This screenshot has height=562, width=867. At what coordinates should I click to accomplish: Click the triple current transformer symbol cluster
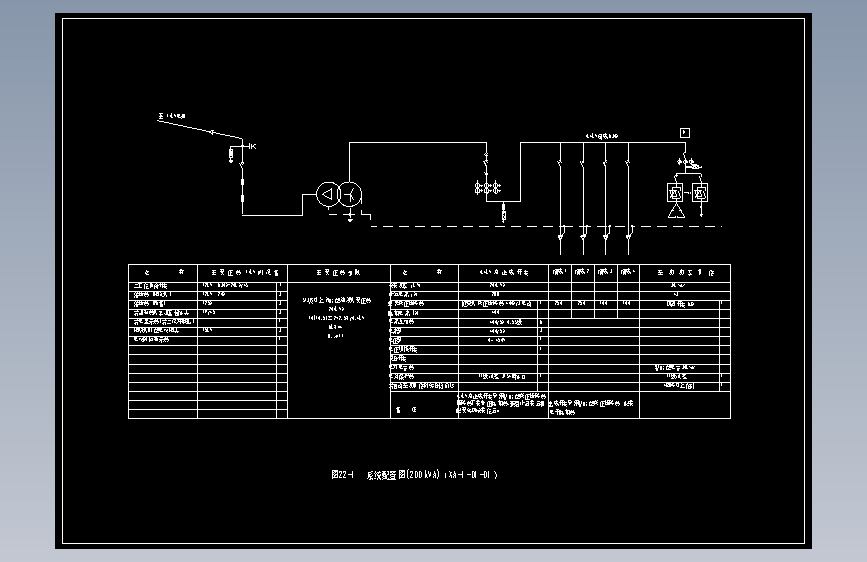[x=487, y=188]
